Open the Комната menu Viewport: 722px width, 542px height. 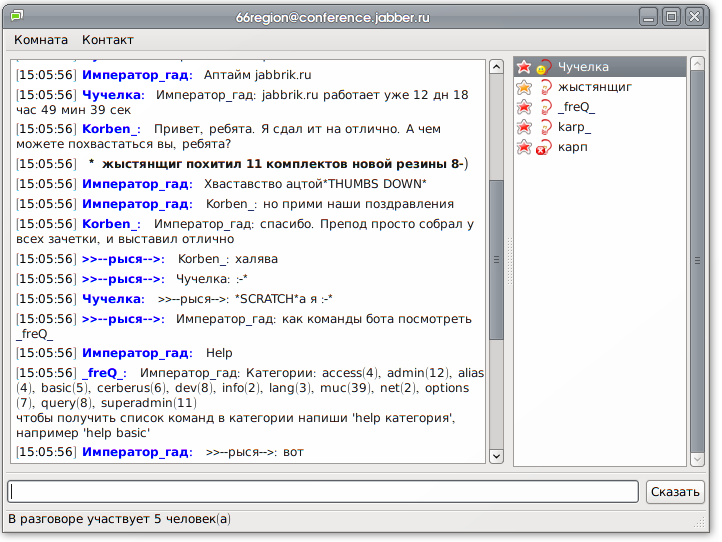click(x=41, y=40)
